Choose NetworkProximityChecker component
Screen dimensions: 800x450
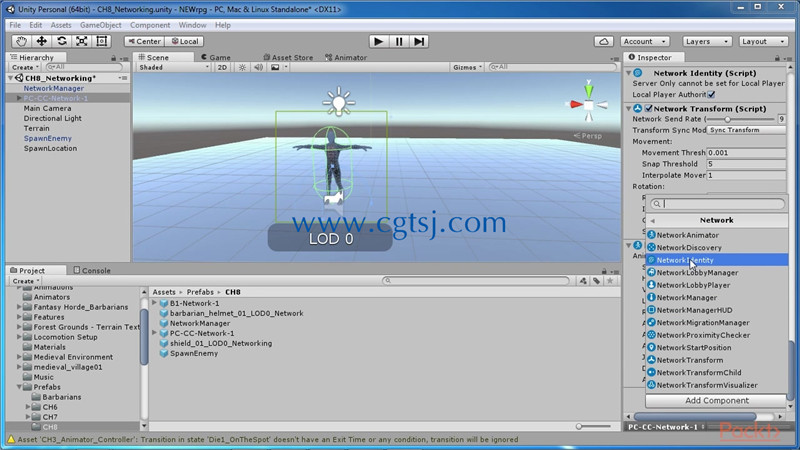717,335
